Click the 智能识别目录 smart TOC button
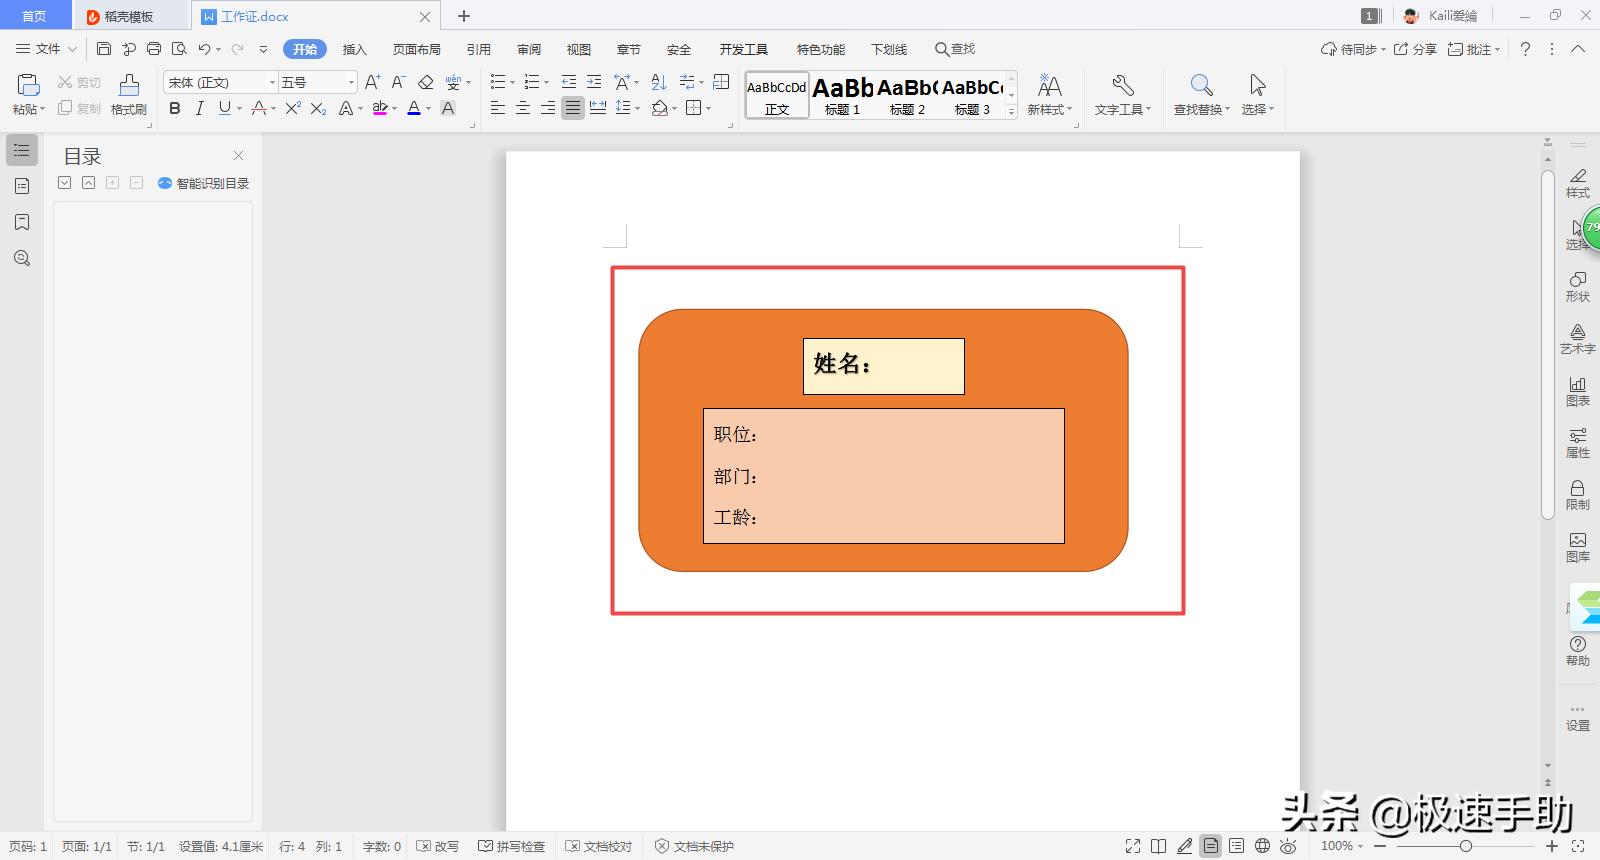The image size is (1600, 860). point(204,183)
